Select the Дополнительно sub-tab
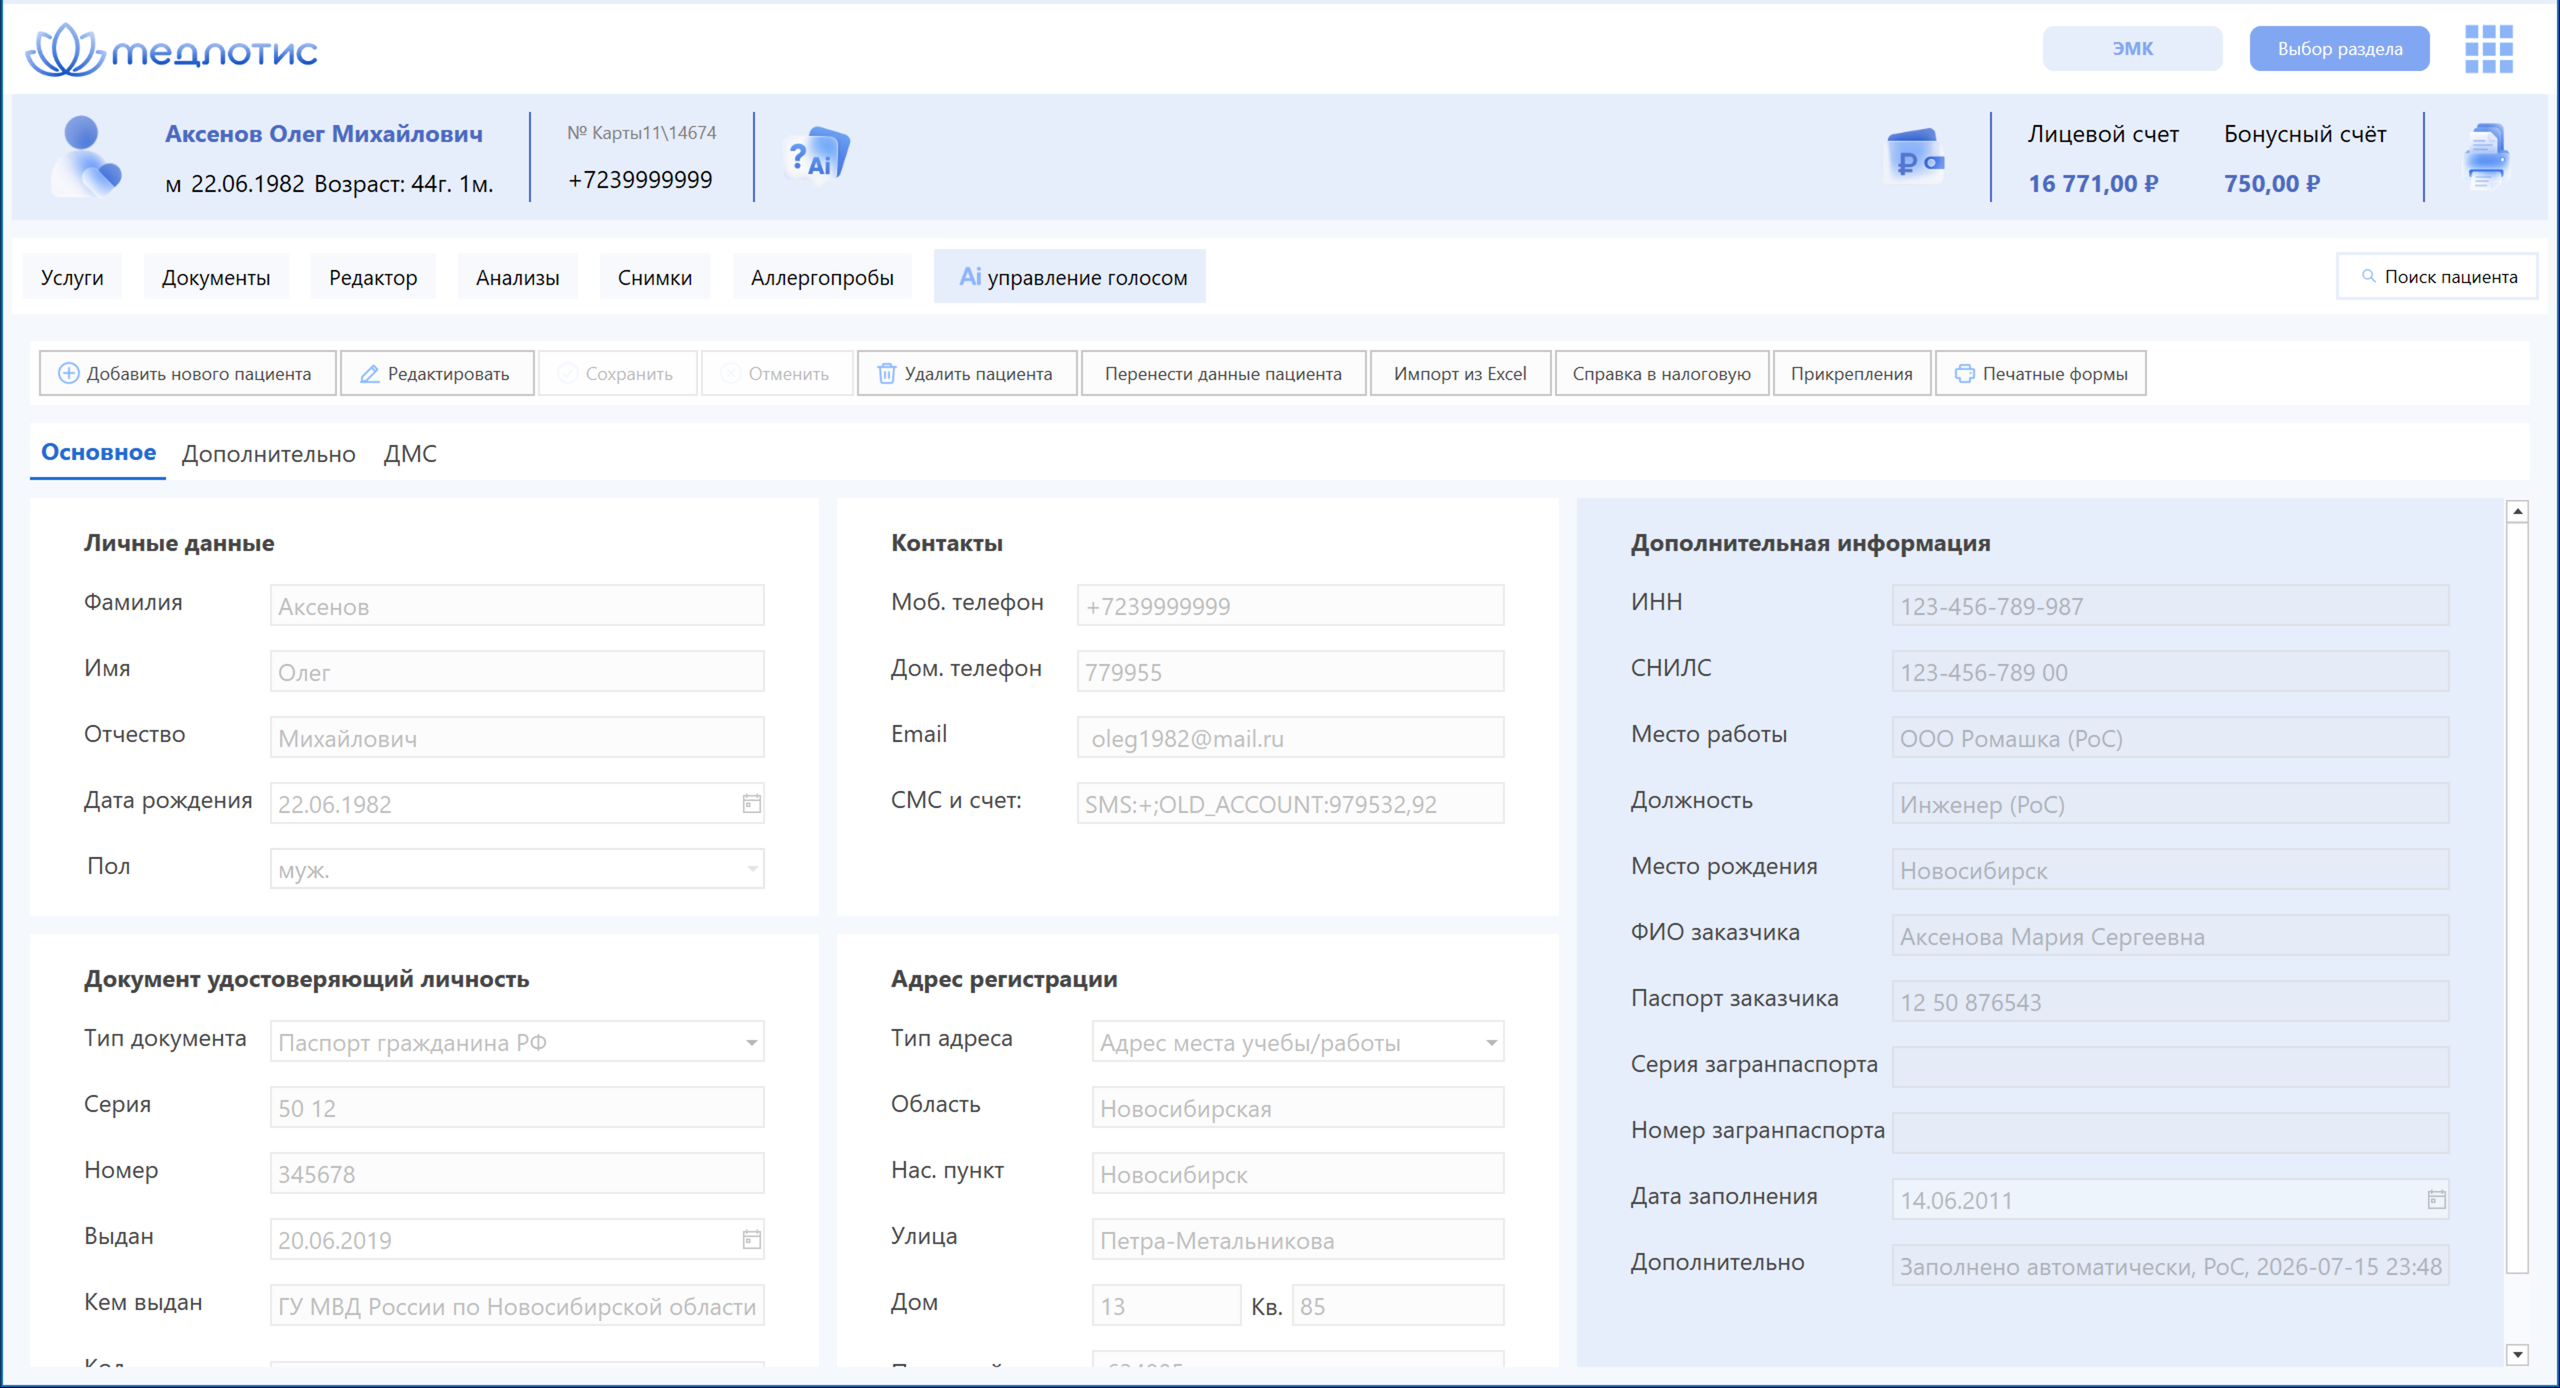The height and width of the screenshot is (1388, 2560). (268, 454)
